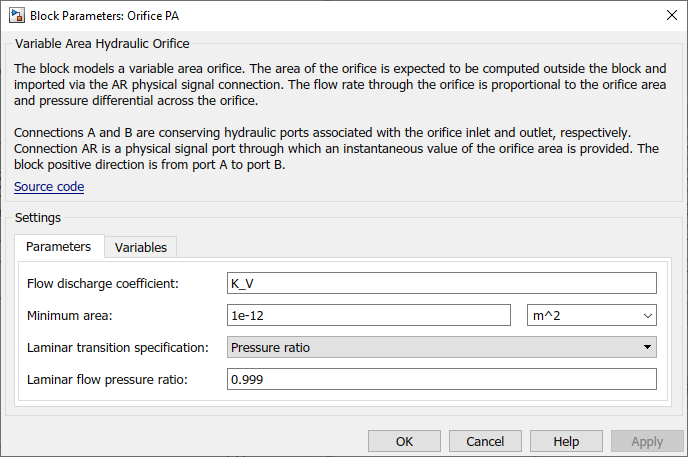Open Help for this block
The height and width of the screenshot is (457, 688).
(566, 441)
